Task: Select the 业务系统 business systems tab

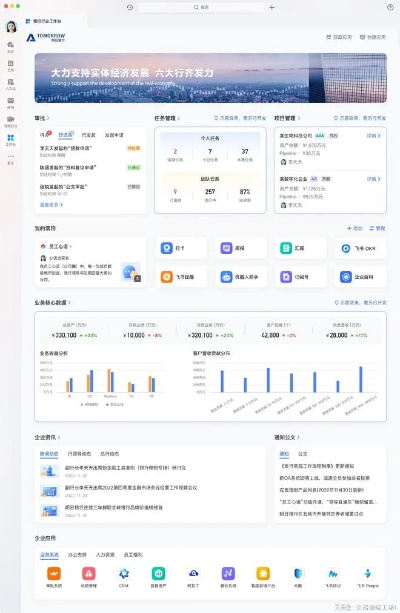Action: [49, 555]
